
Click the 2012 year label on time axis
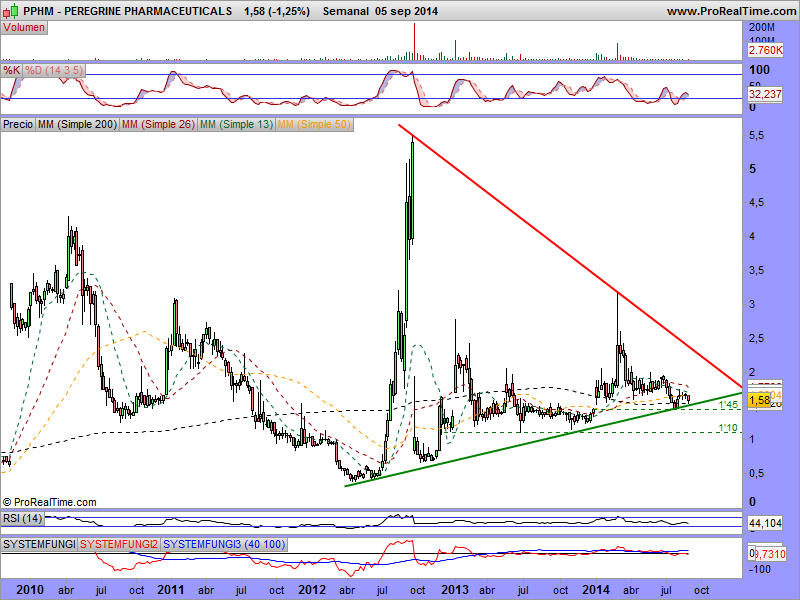(312, 590)
